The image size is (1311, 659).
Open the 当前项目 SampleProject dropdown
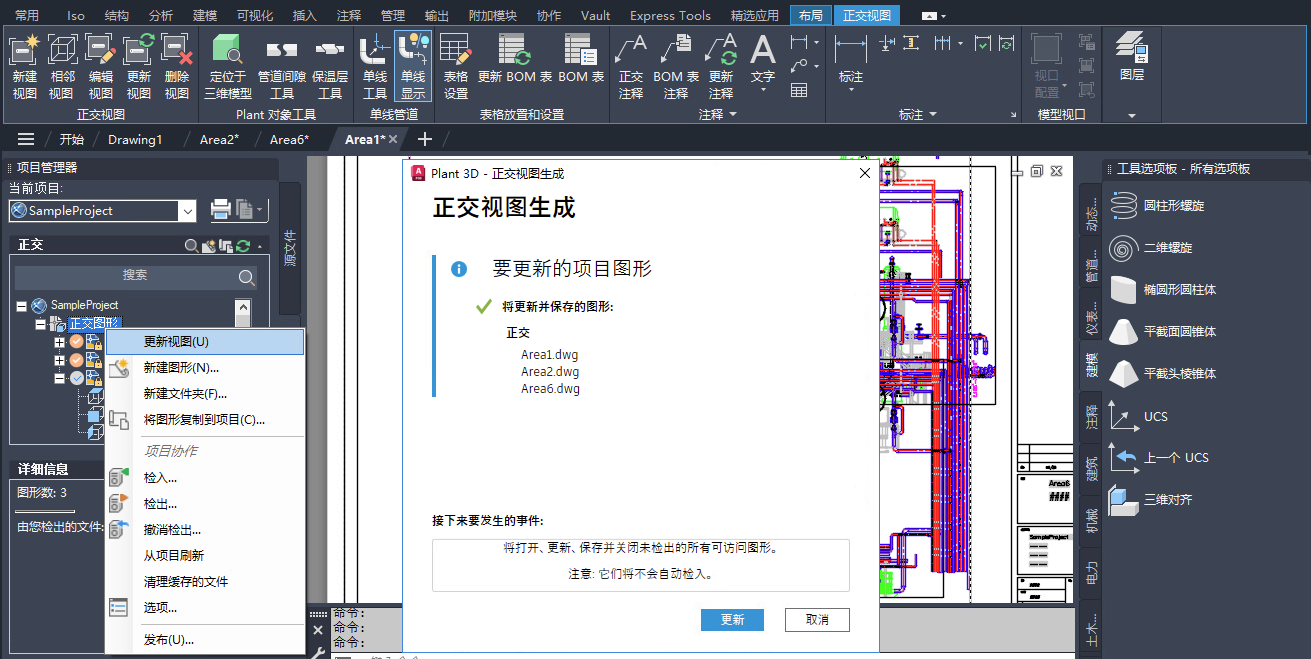pyautogui.click(x=187, y=211)
